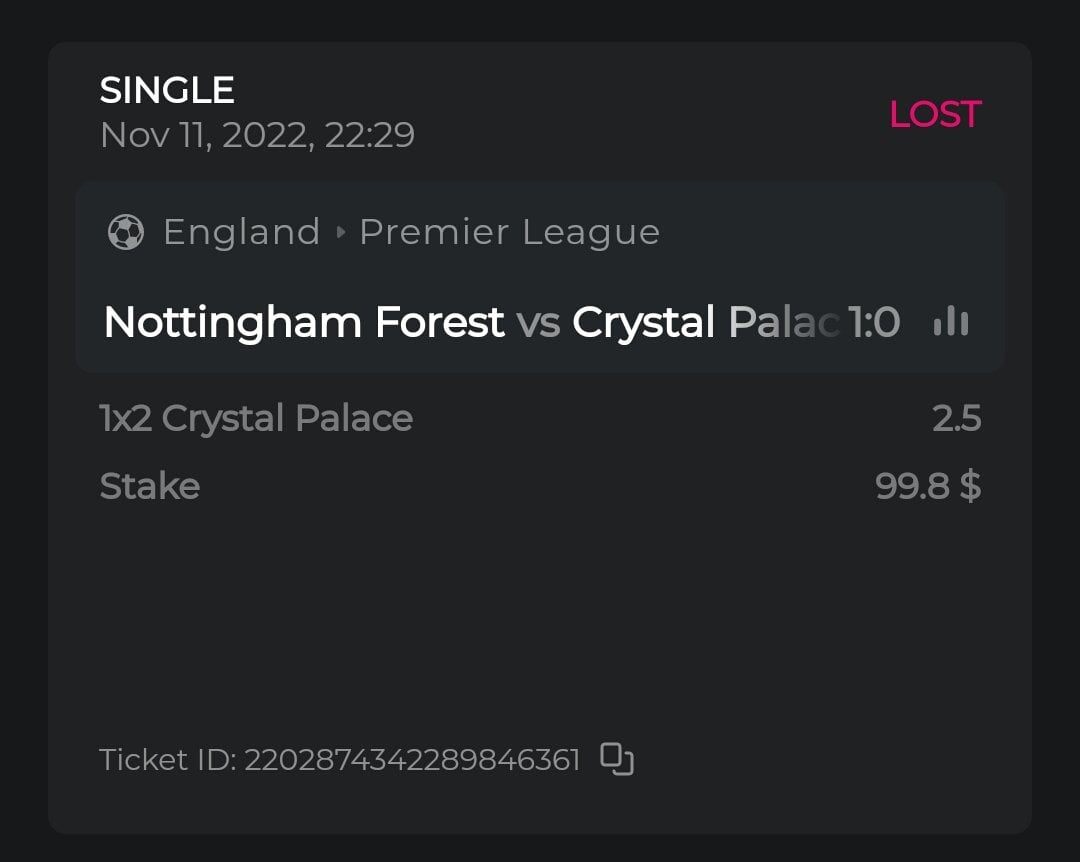Select the Ticket ID number text
Screen dimensions: 1080x862
412,760
